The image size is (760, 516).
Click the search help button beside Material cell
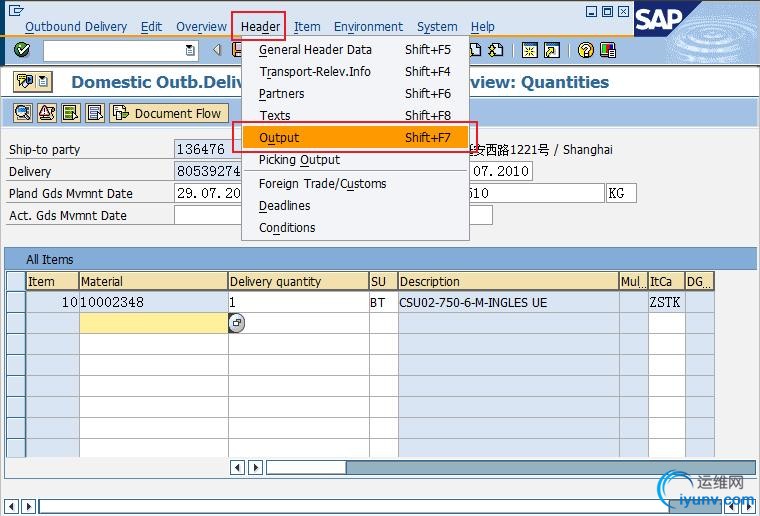237,323
